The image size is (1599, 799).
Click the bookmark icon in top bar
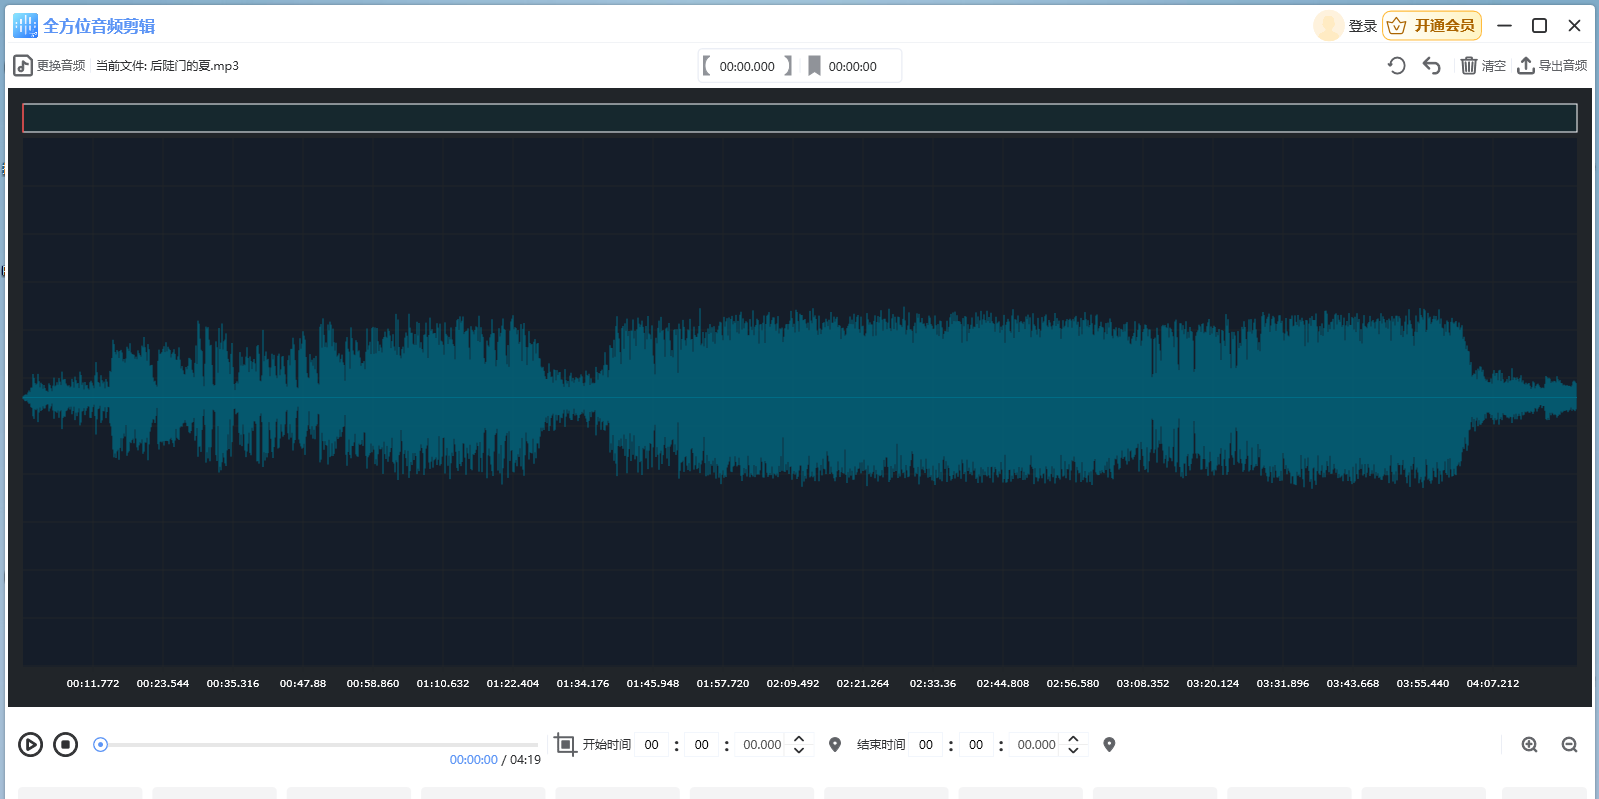click(x=814, y=66)
